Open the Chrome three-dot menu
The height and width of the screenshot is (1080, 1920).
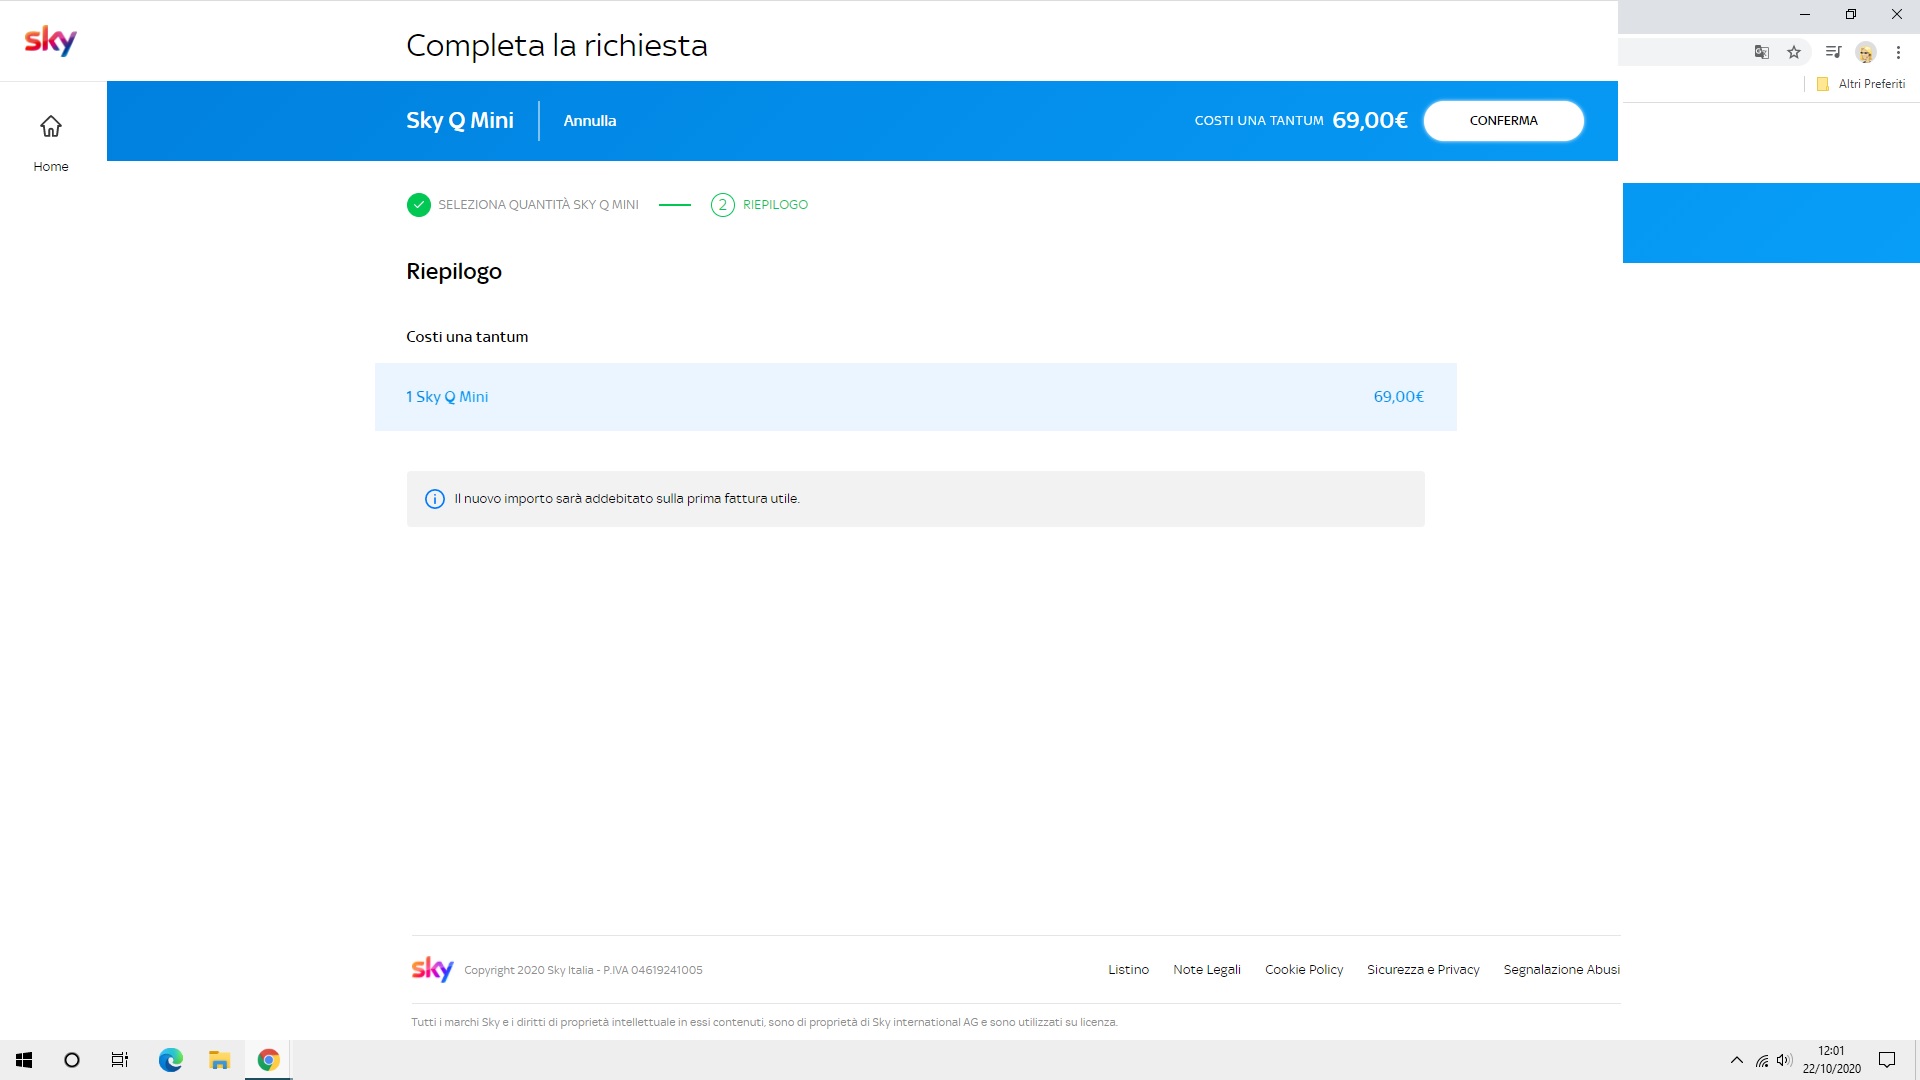[x=1898, y=52]
